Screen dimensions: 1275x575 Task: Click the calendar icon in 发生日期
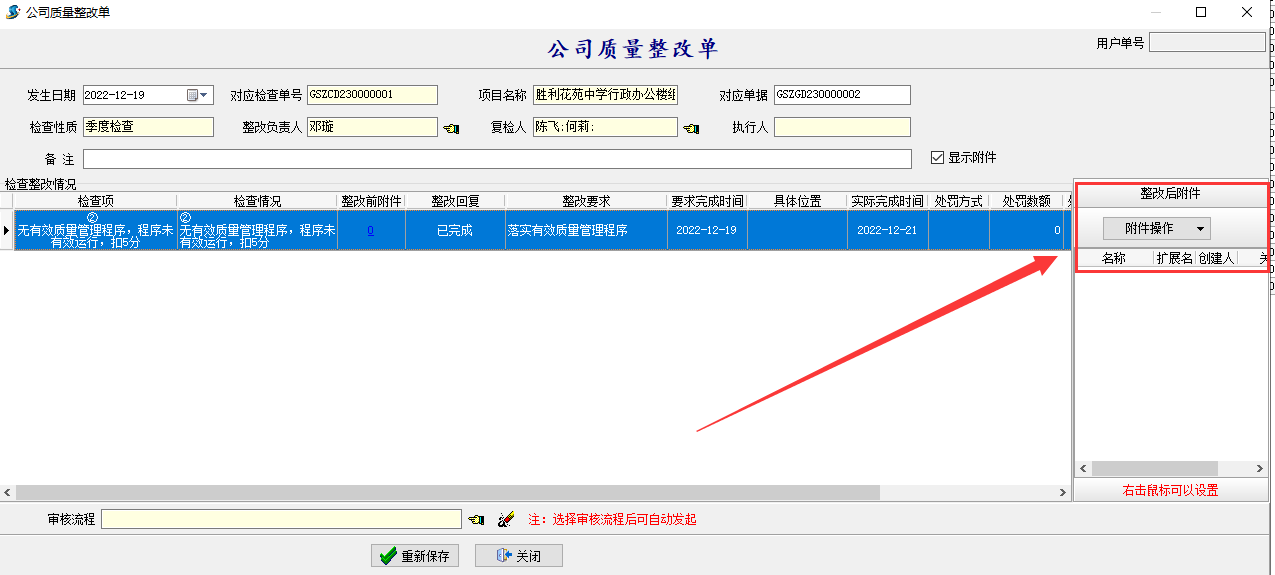pos(192,95)
